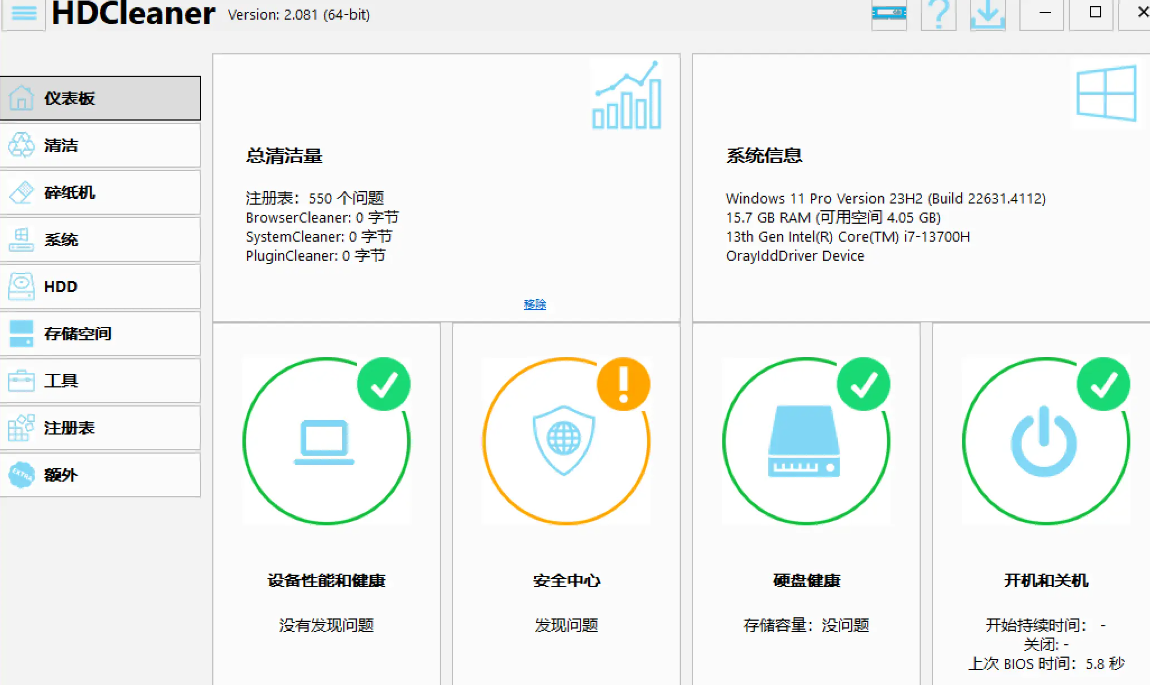Click the 存储容量: 没问题 status text

coord(807,626)
